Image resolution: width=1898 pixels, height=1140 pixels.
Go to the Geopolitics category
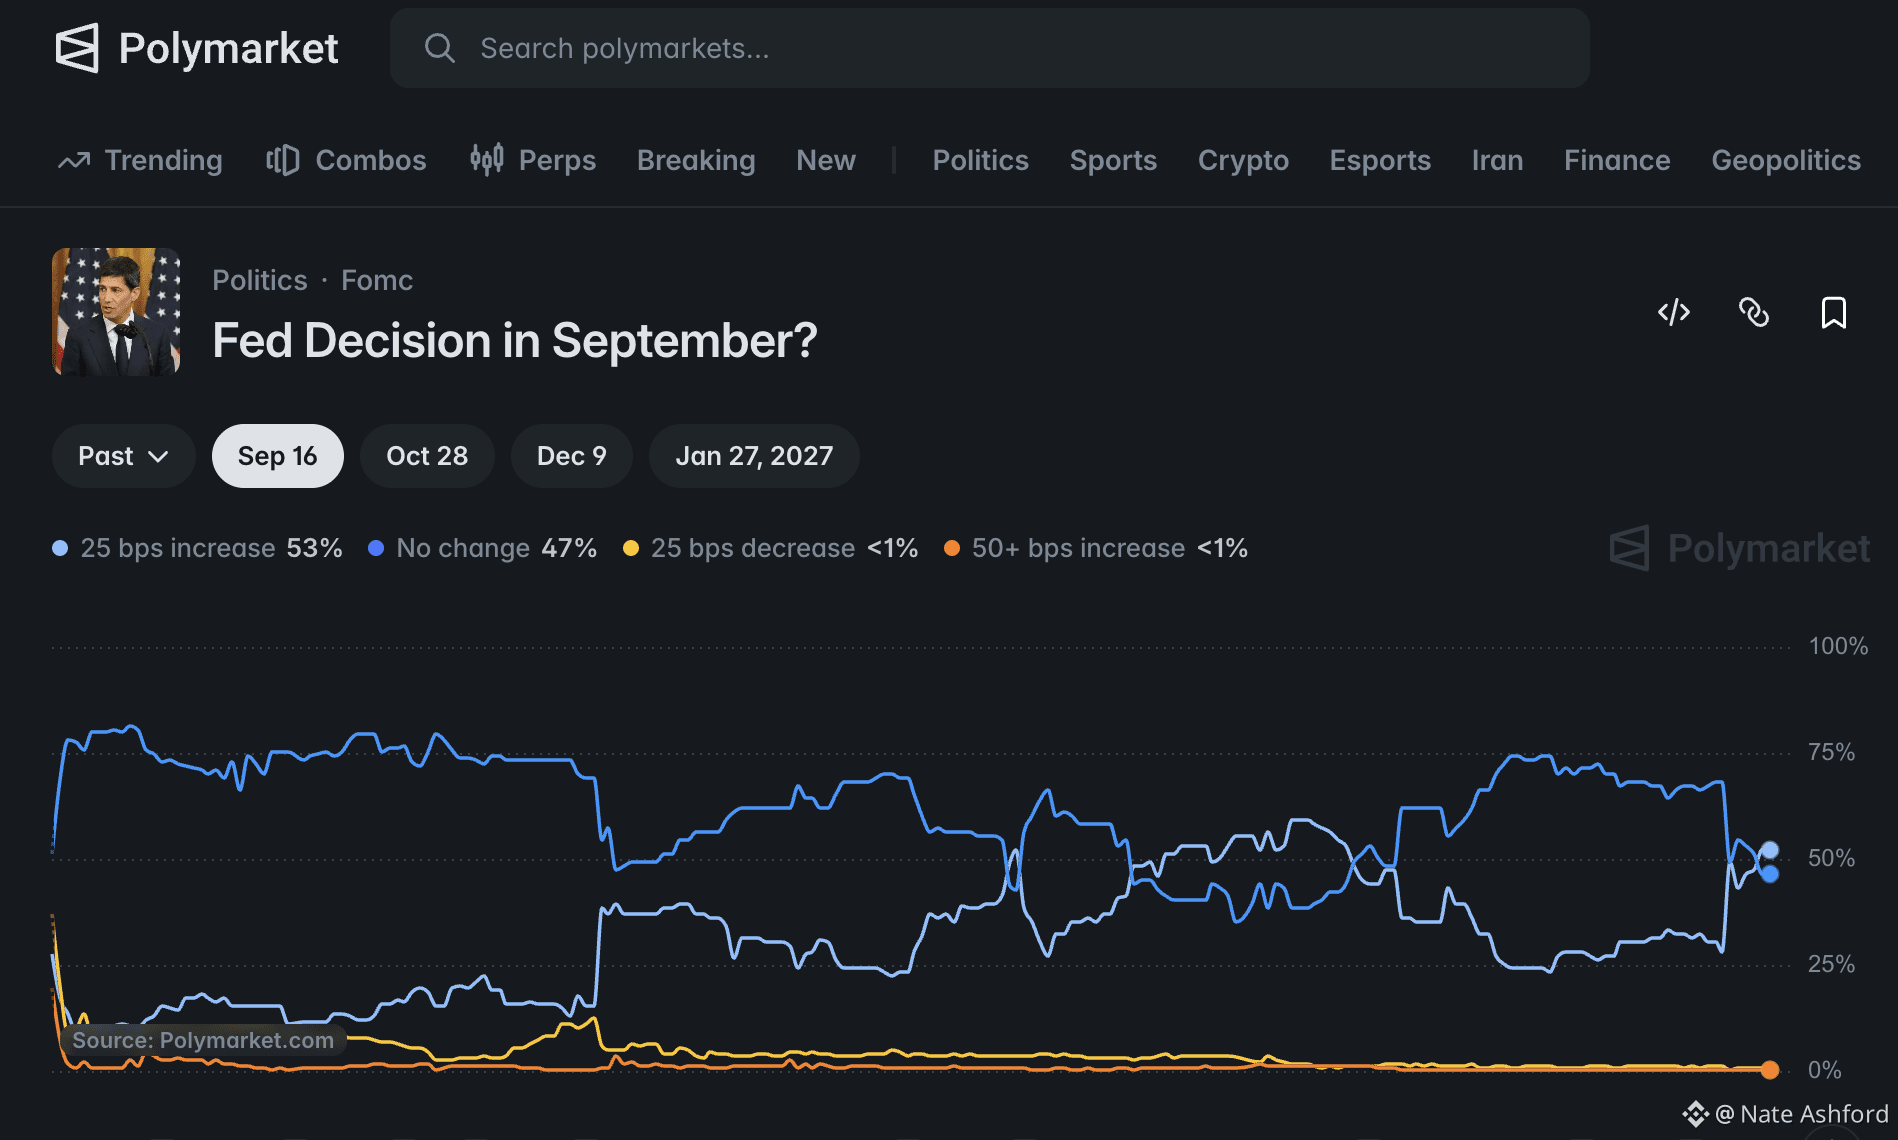1786,160
